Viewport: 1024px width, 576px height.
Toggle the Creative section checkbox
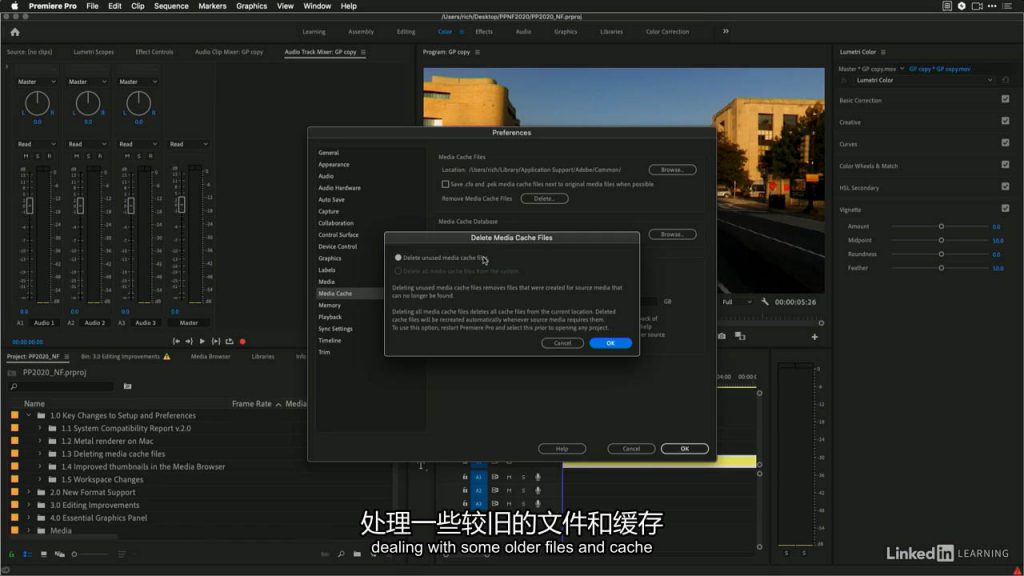pyautogui.click(x=1005, y=121)
